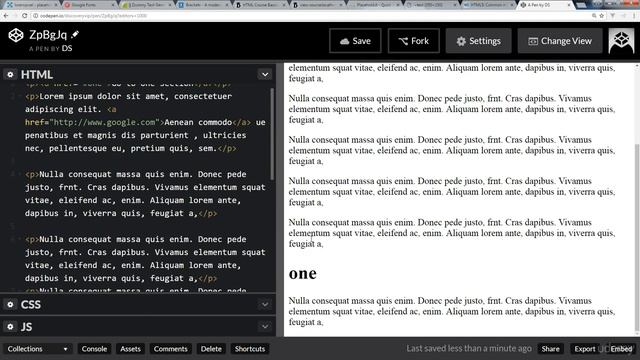Click Change View button
Image resolution: width=640 pixels, height=360 pixels.
[x=560, y=41]
